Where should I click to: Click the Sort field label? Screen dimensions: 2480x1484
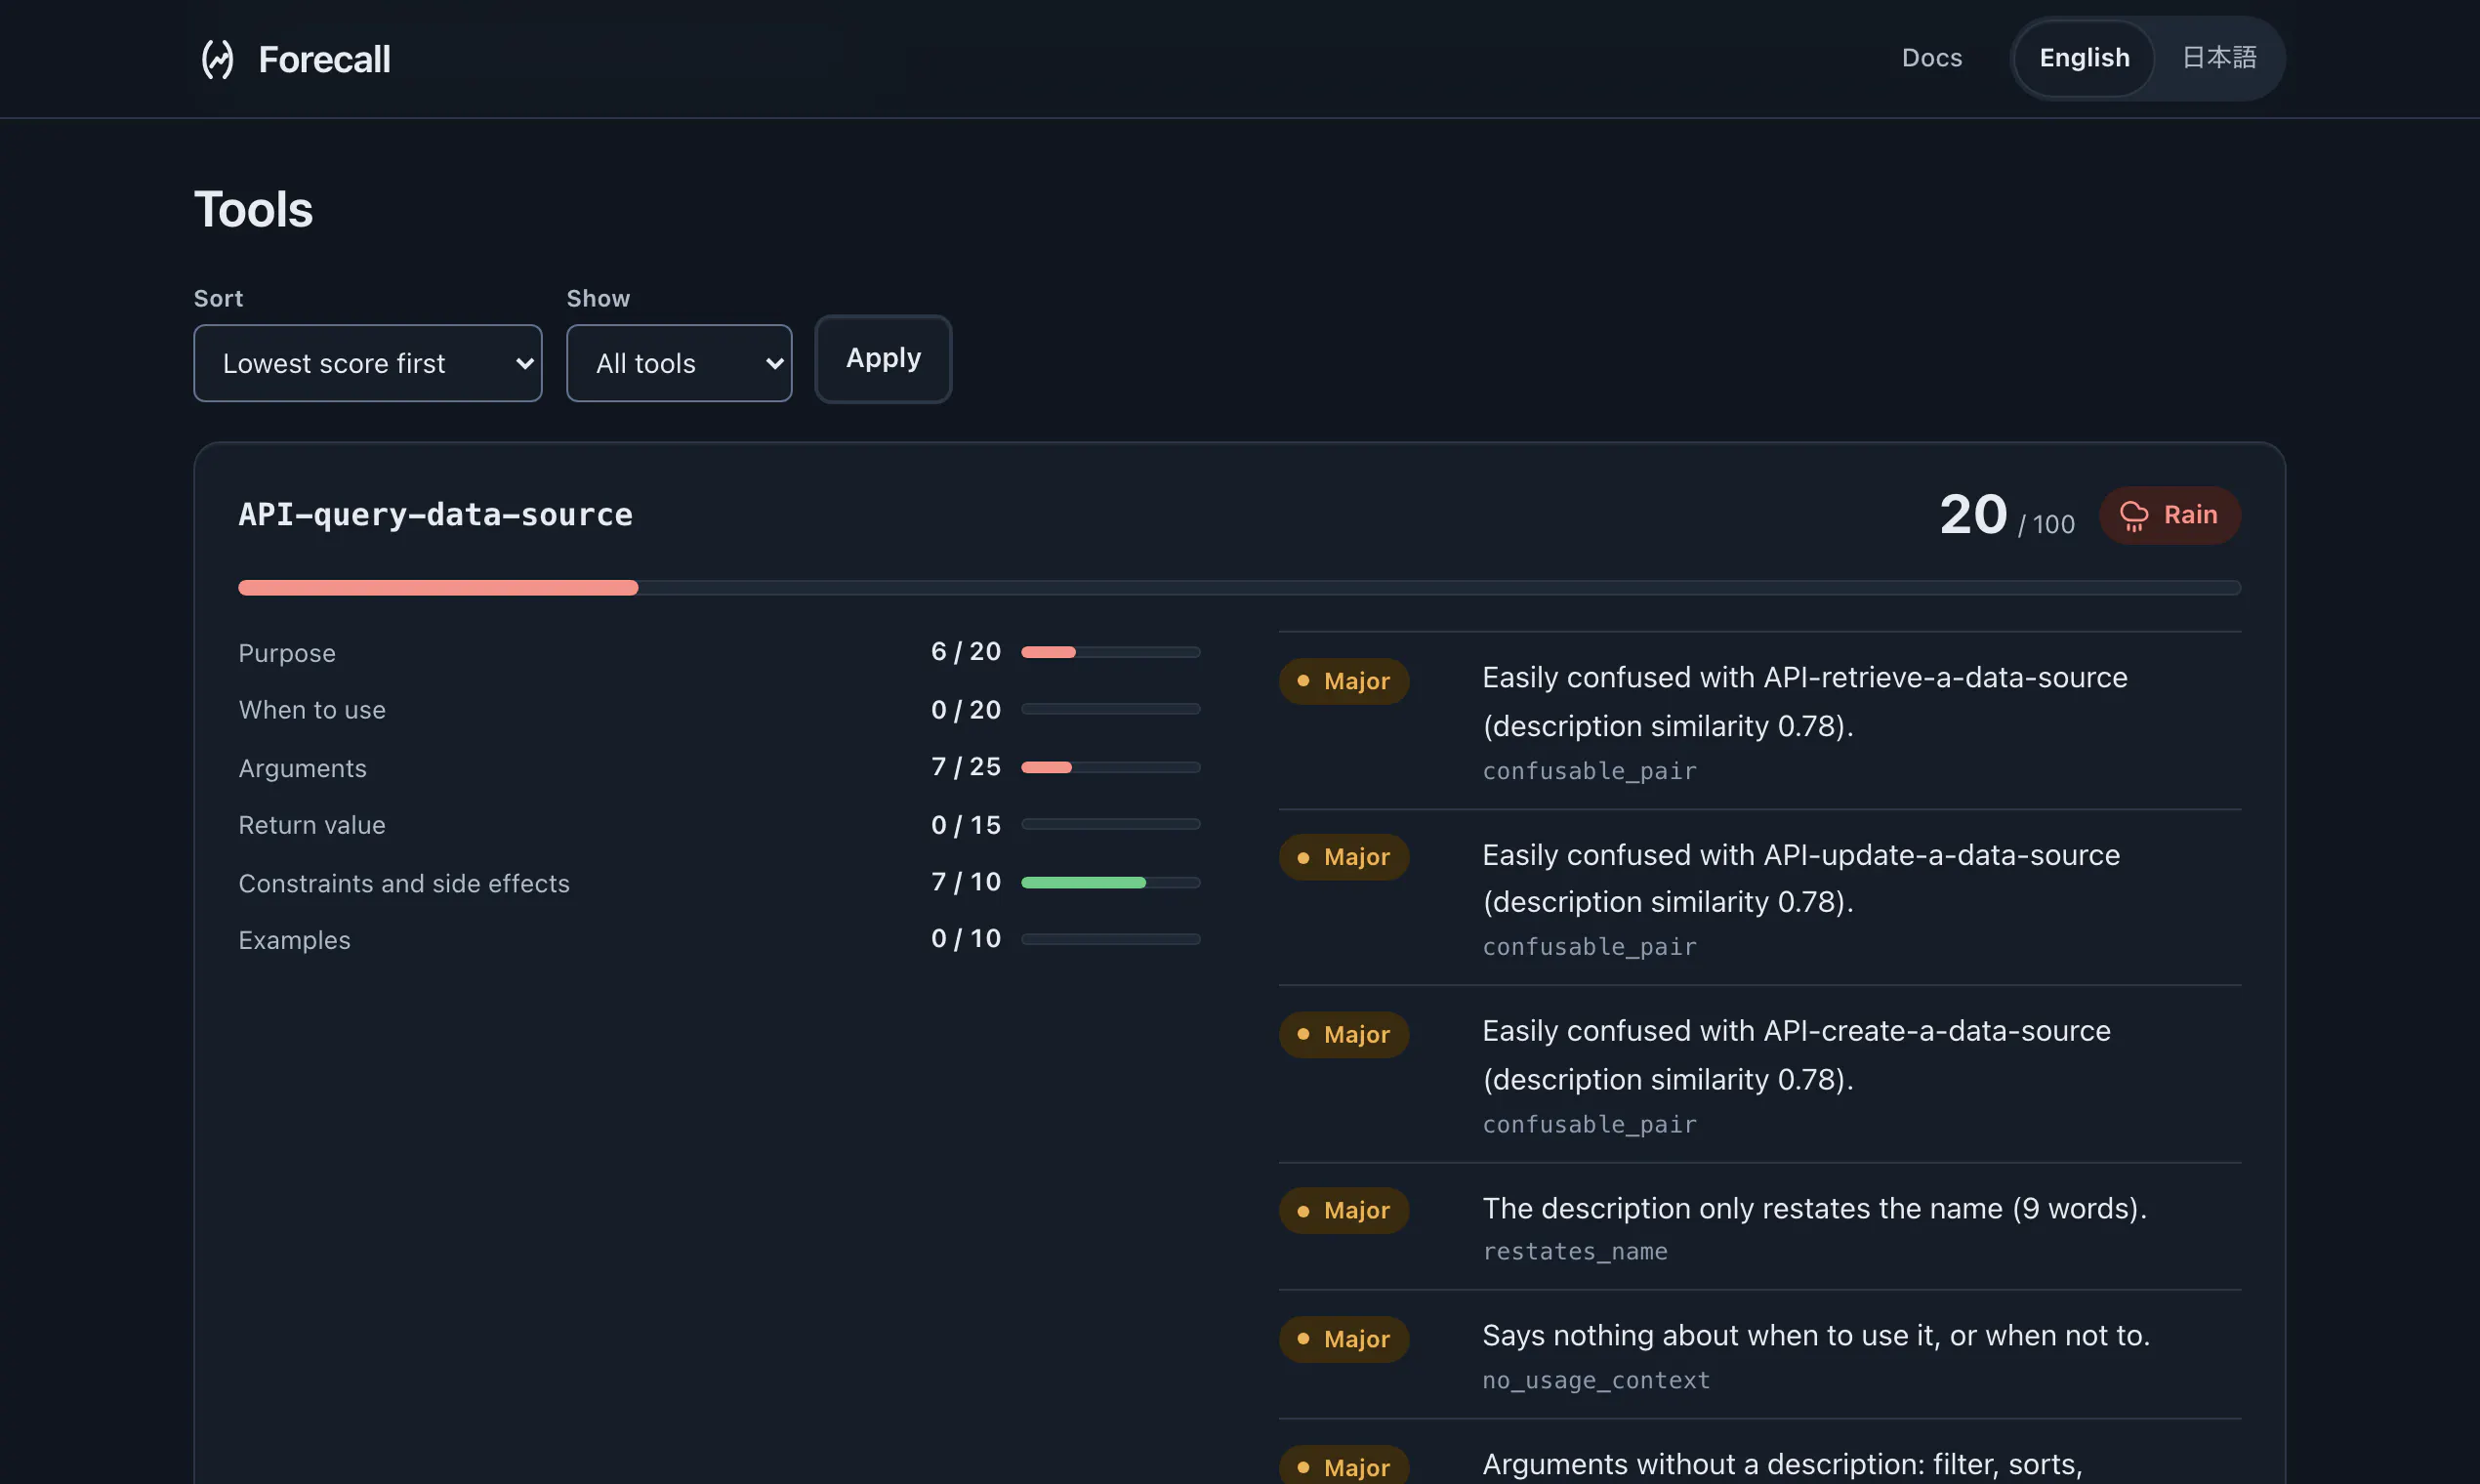(218, 298)
